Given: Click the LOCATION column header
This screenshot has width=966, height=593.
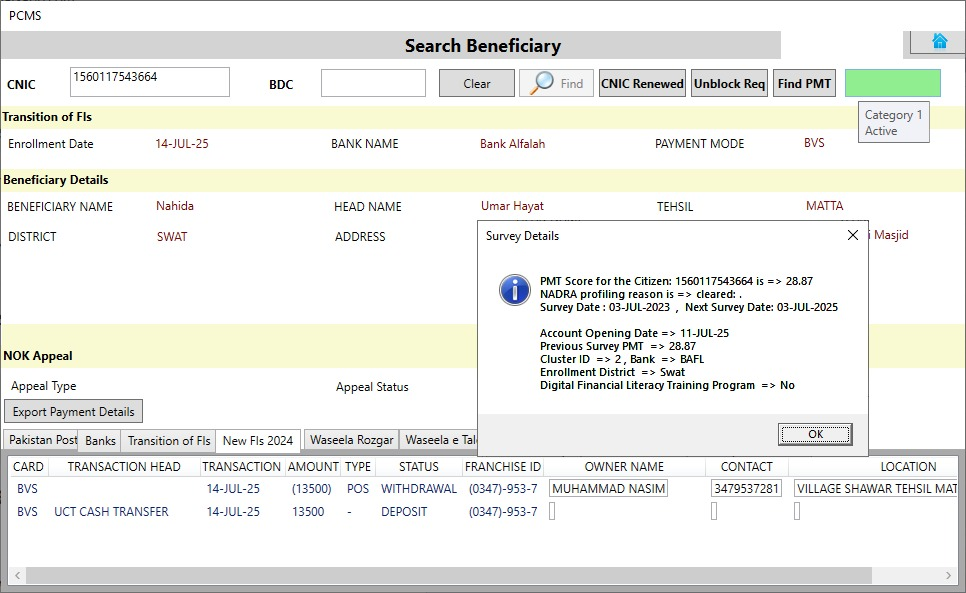Looking at the screenshot, I should coord(908,467).
